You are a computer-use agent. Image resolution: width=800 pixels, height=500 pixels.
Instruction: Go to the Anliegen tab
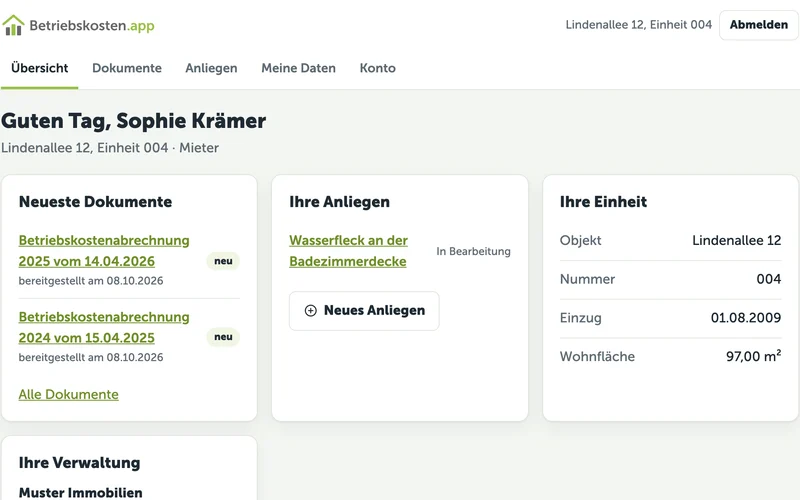[211, 68]
